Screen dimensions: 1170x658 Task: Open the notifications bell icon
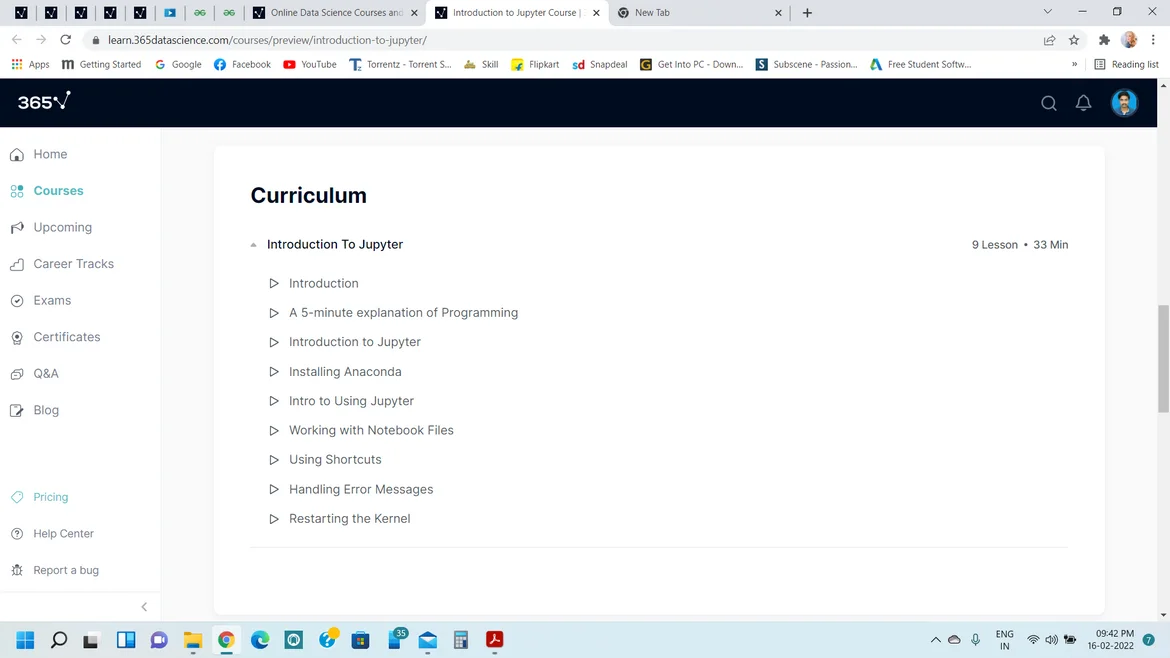(x=1083, y=103)
